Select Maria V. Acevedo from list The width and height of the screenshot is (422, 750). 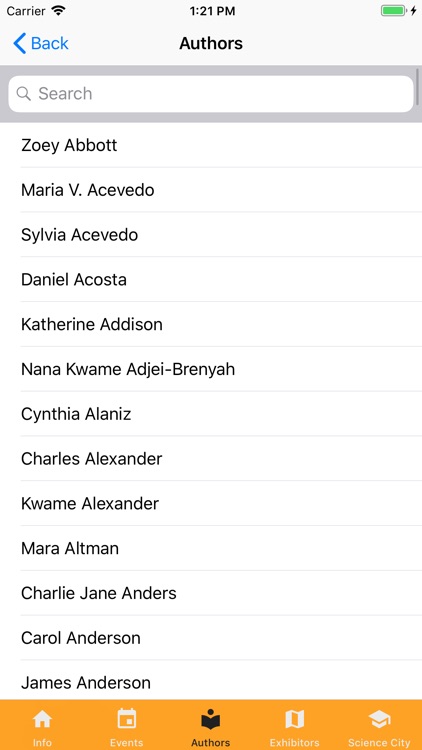click(x=211, y=190)
